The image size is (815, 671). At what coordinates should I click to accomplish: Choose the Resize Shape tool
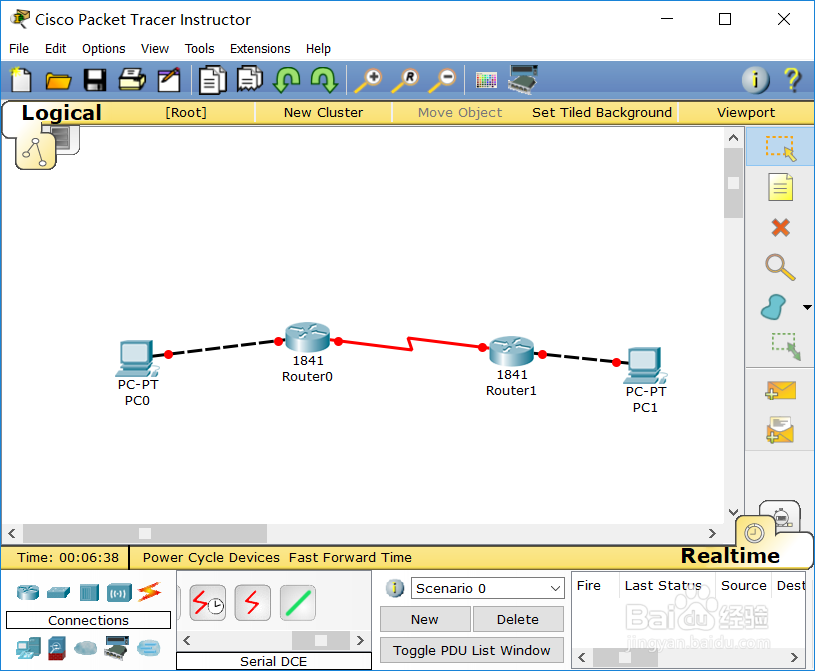(x=785, y=347)
